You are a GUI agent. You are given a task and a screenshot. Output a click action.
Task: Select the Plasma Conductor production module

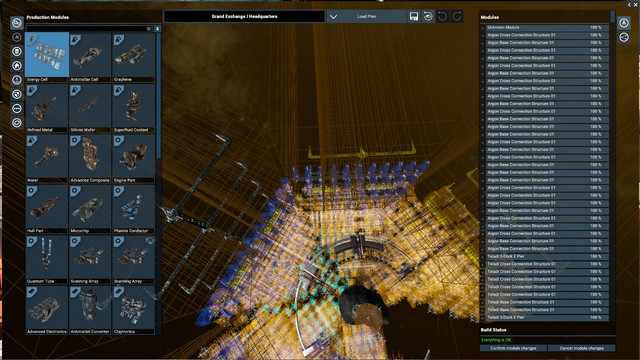point(133,209)
